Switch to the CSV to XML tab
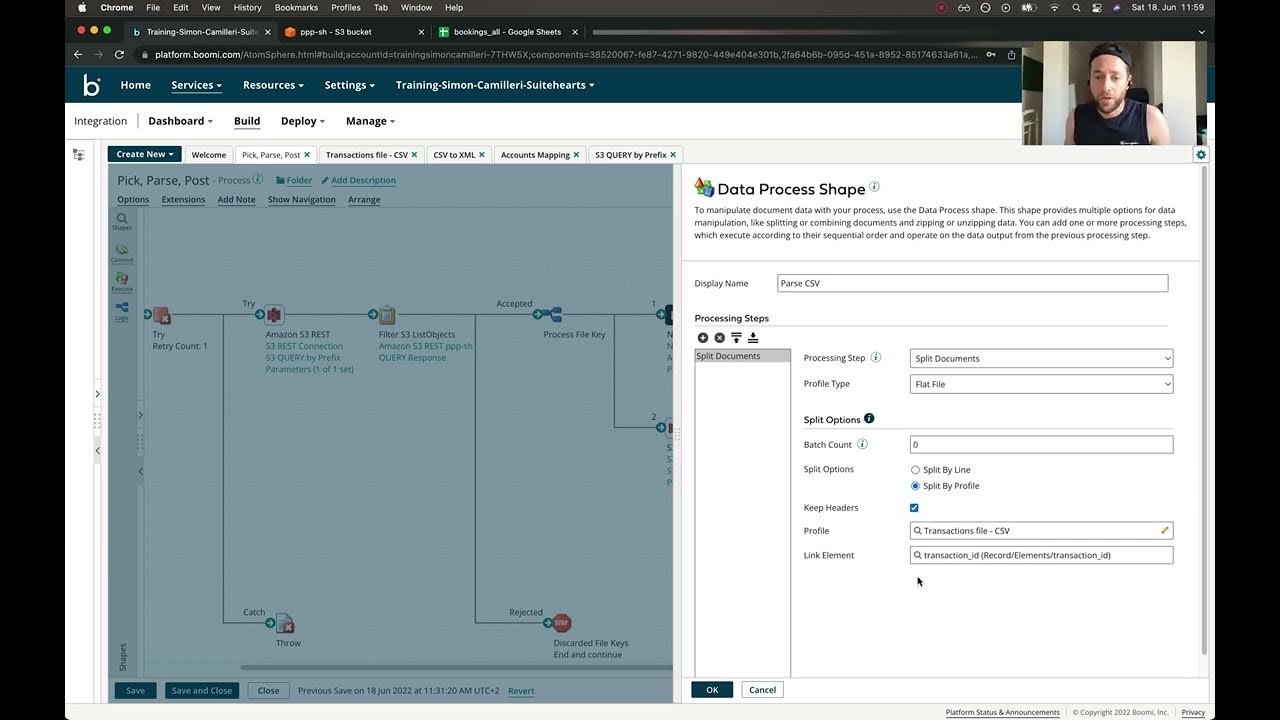This screenshot has height=720, width=1280. 454,155
